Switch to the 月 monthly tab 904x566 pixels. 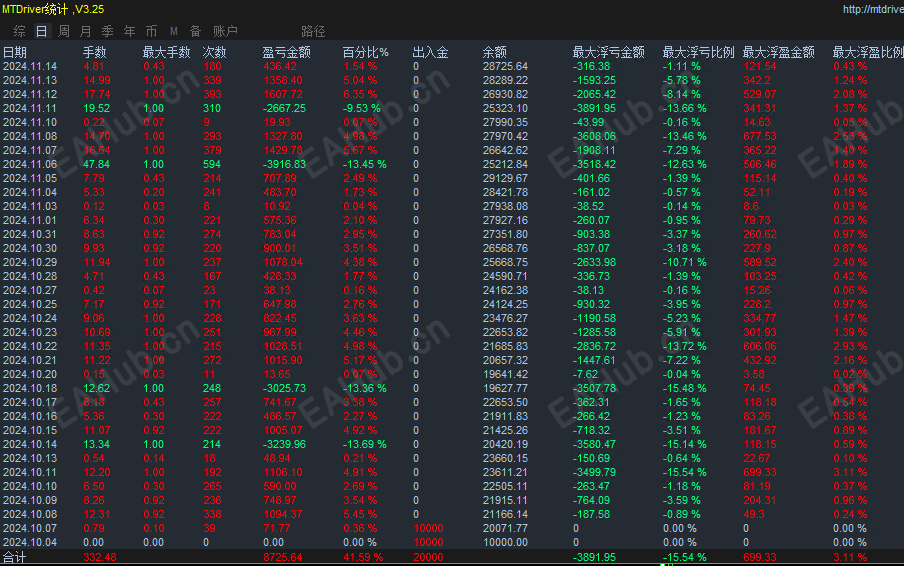(86, 31)
